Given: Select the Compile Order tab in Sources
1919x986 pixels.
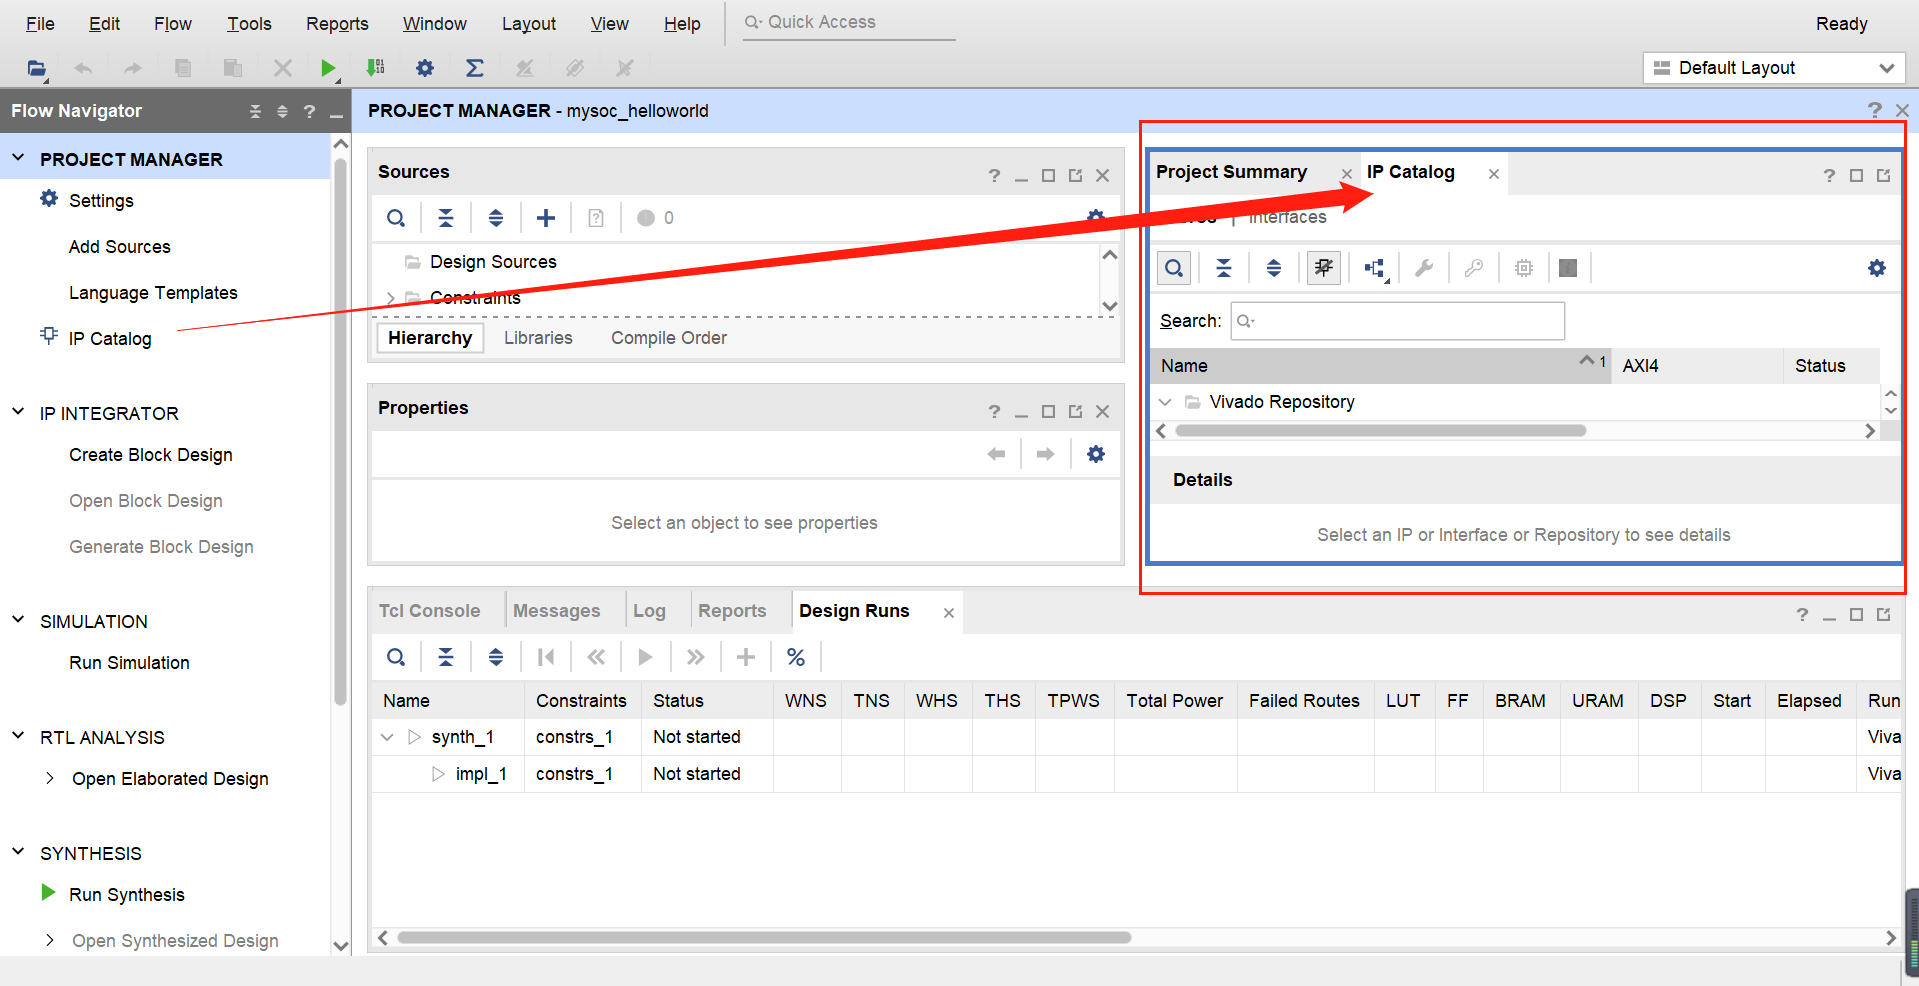Looking at the screenshot, I should point(669,338).
